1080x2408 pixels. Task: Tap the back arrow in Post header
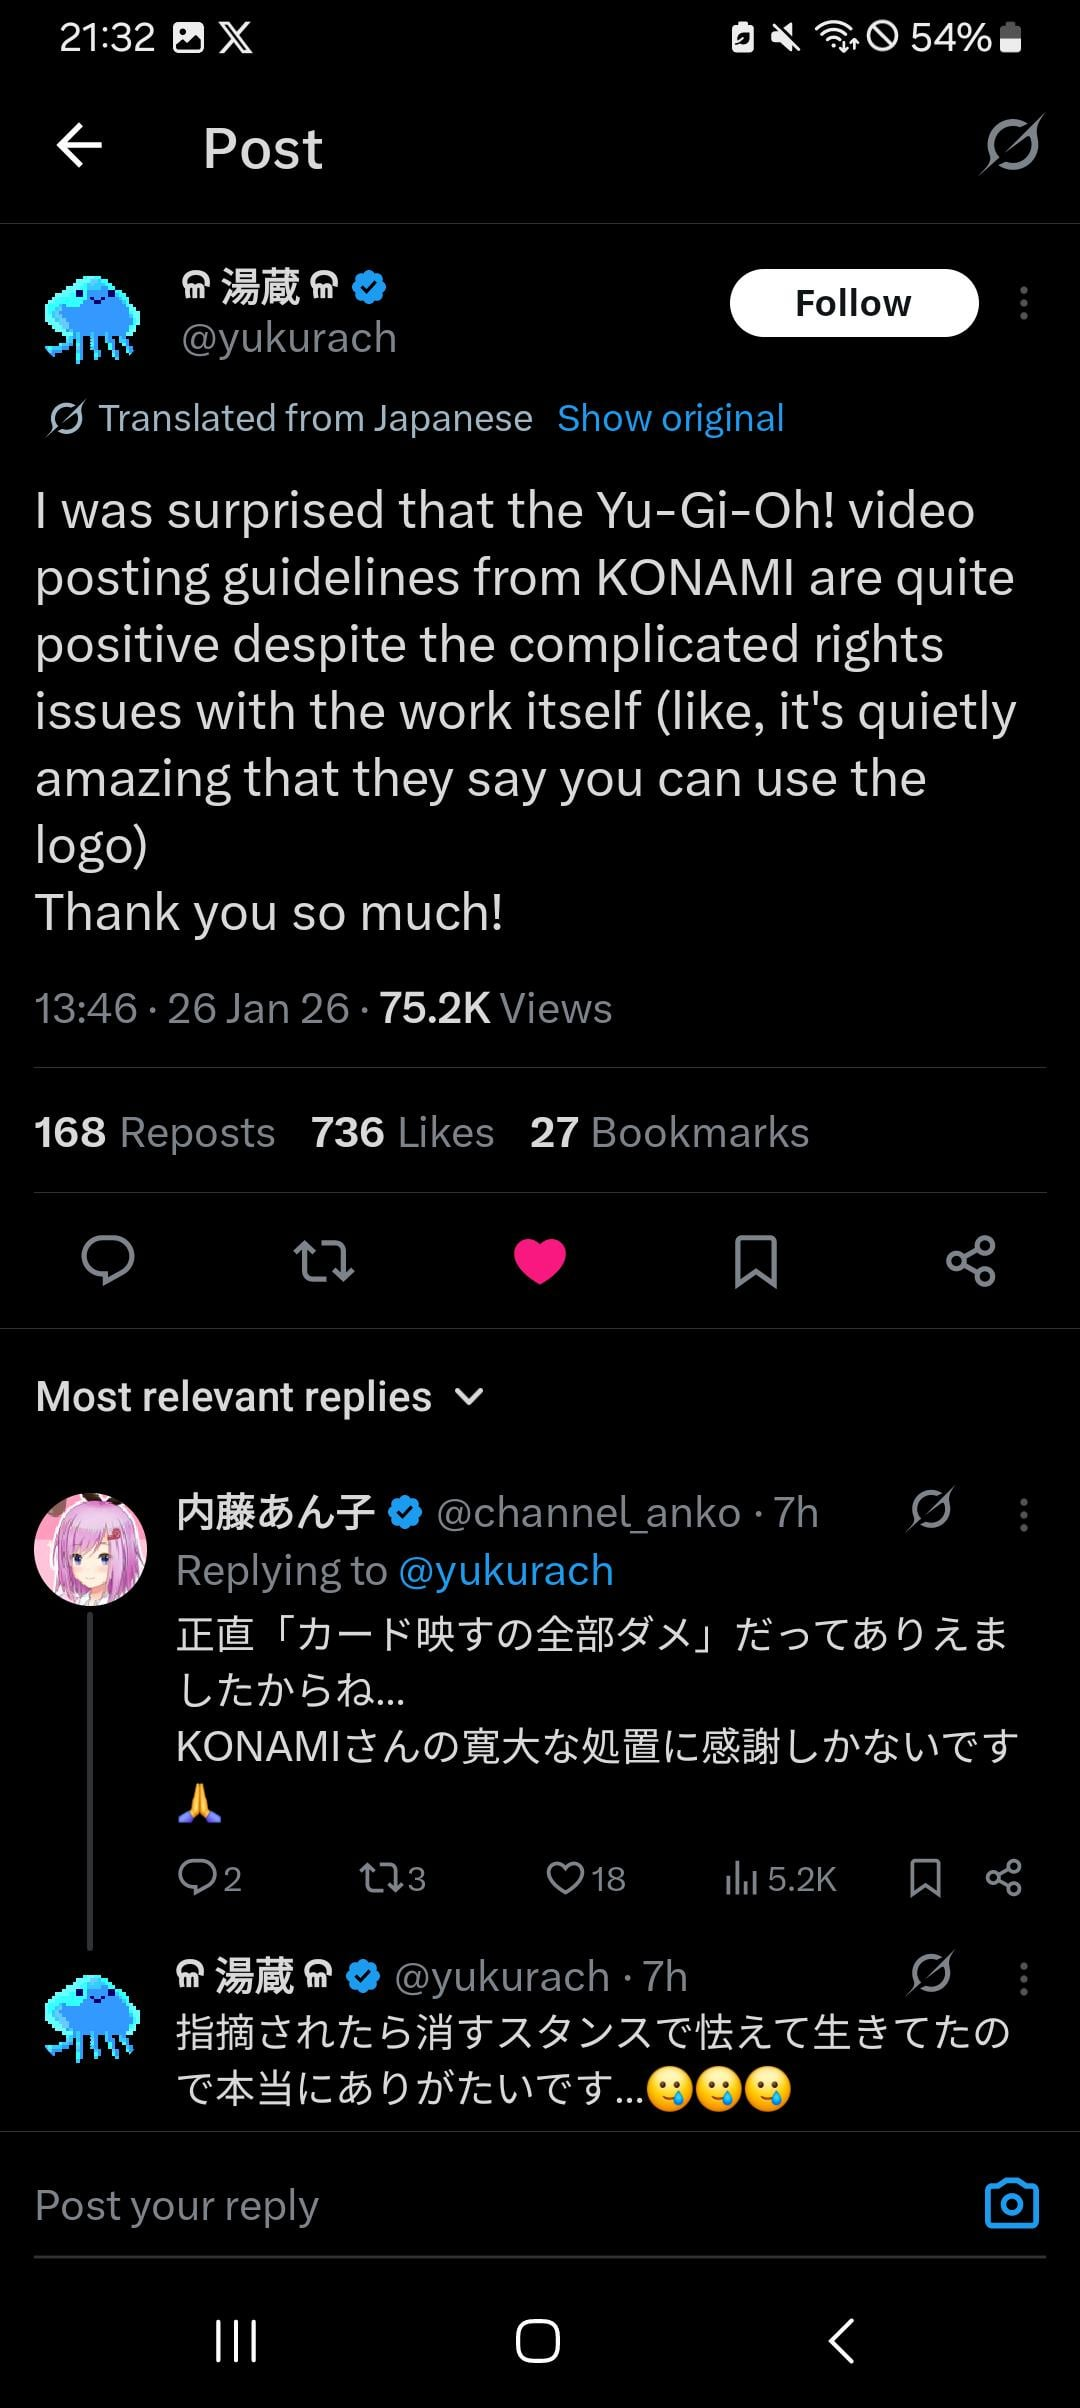[x=80, y=147]
